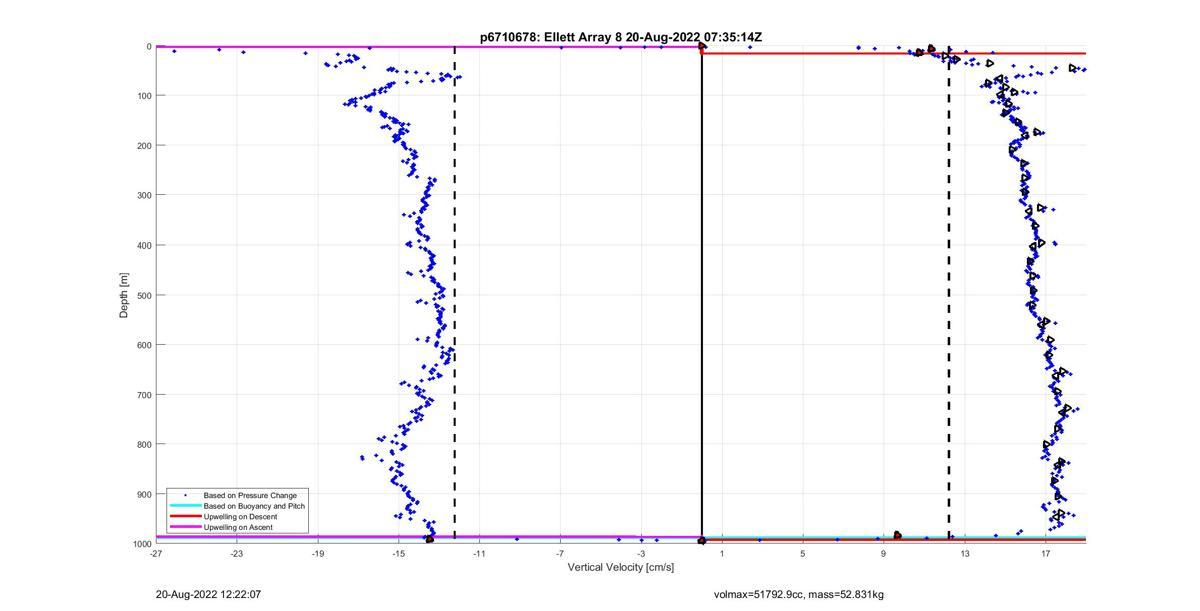Click legend entry Based on Pressure Change

tap(250, 495)
